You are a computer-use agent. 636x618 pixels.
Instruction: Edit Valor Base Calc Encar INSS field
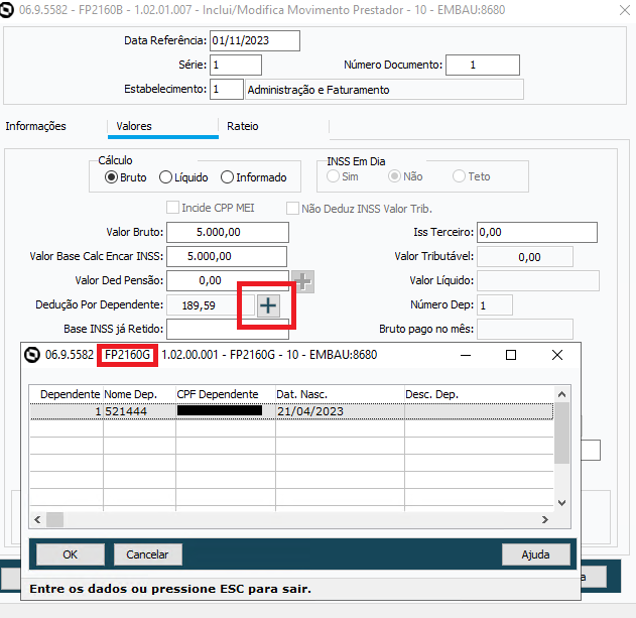pos(227,256)
